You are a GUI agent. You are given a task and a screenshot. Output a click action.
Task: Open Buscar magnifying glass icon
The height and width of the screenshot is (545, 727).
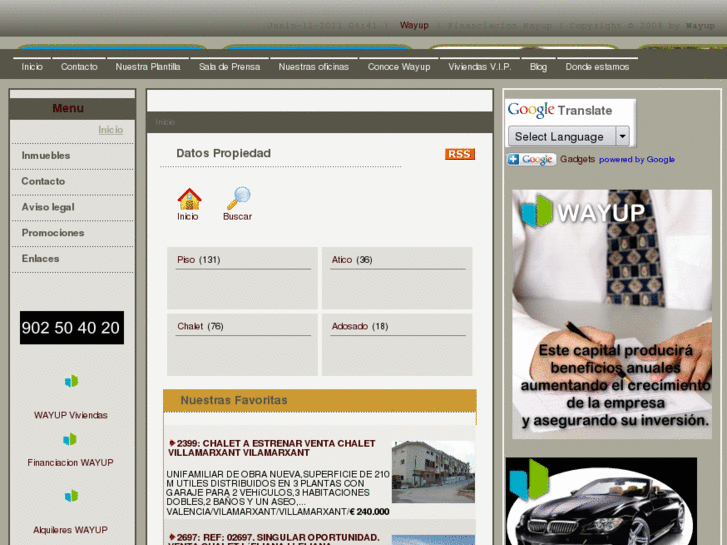(239, 199)
